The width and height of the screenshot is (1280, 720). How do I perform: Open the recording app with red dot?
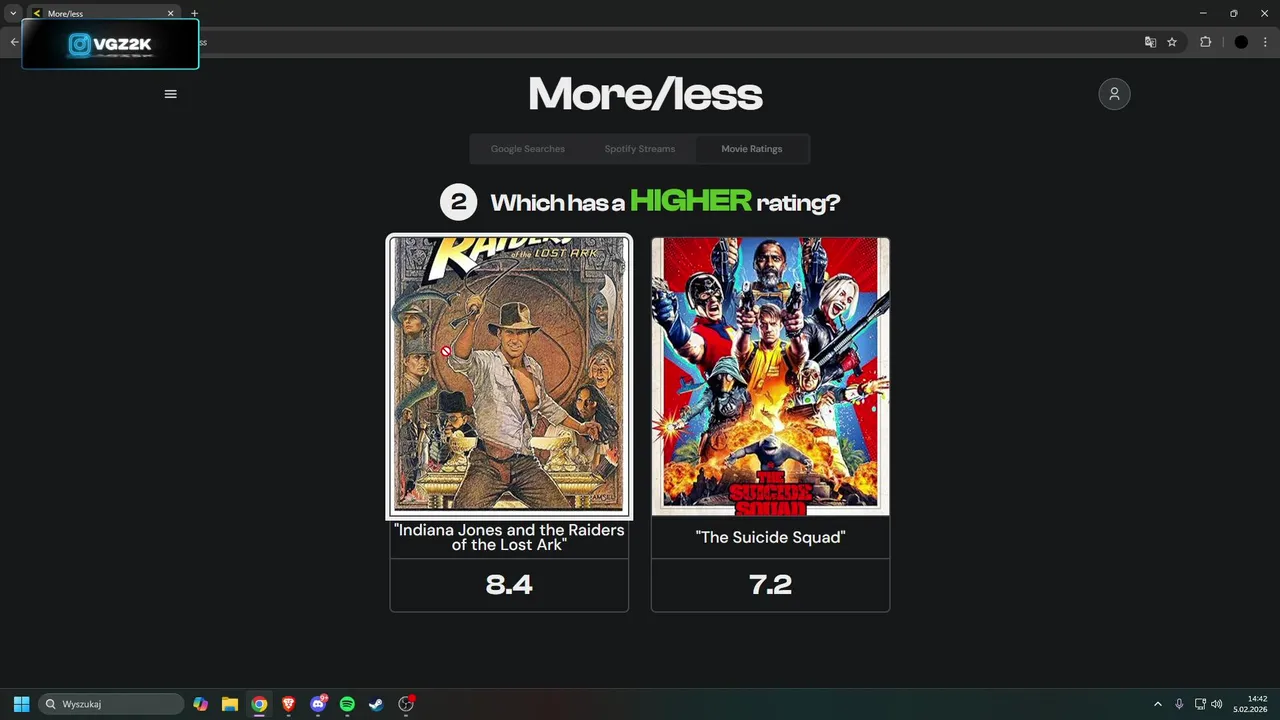pyautogui.click(x=406, y=704)
